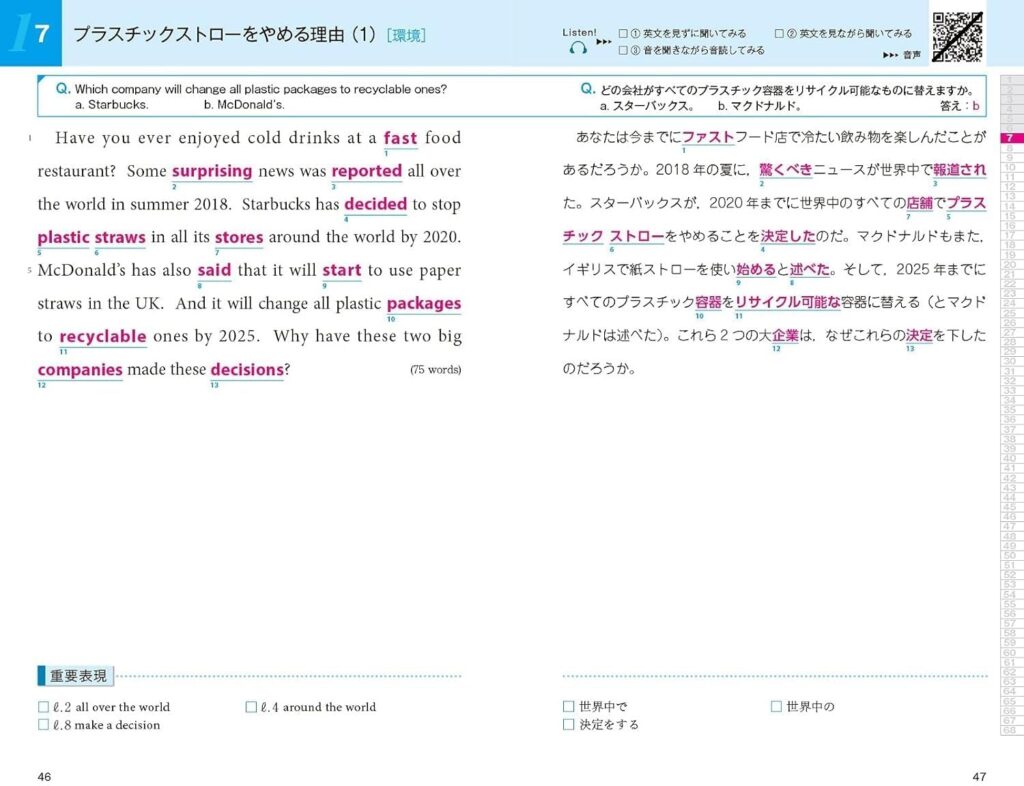The height and width of the screenshot is (786, 1024).
Task: Click the blue lesson number 7 badge
Action: tap(31, 33)
